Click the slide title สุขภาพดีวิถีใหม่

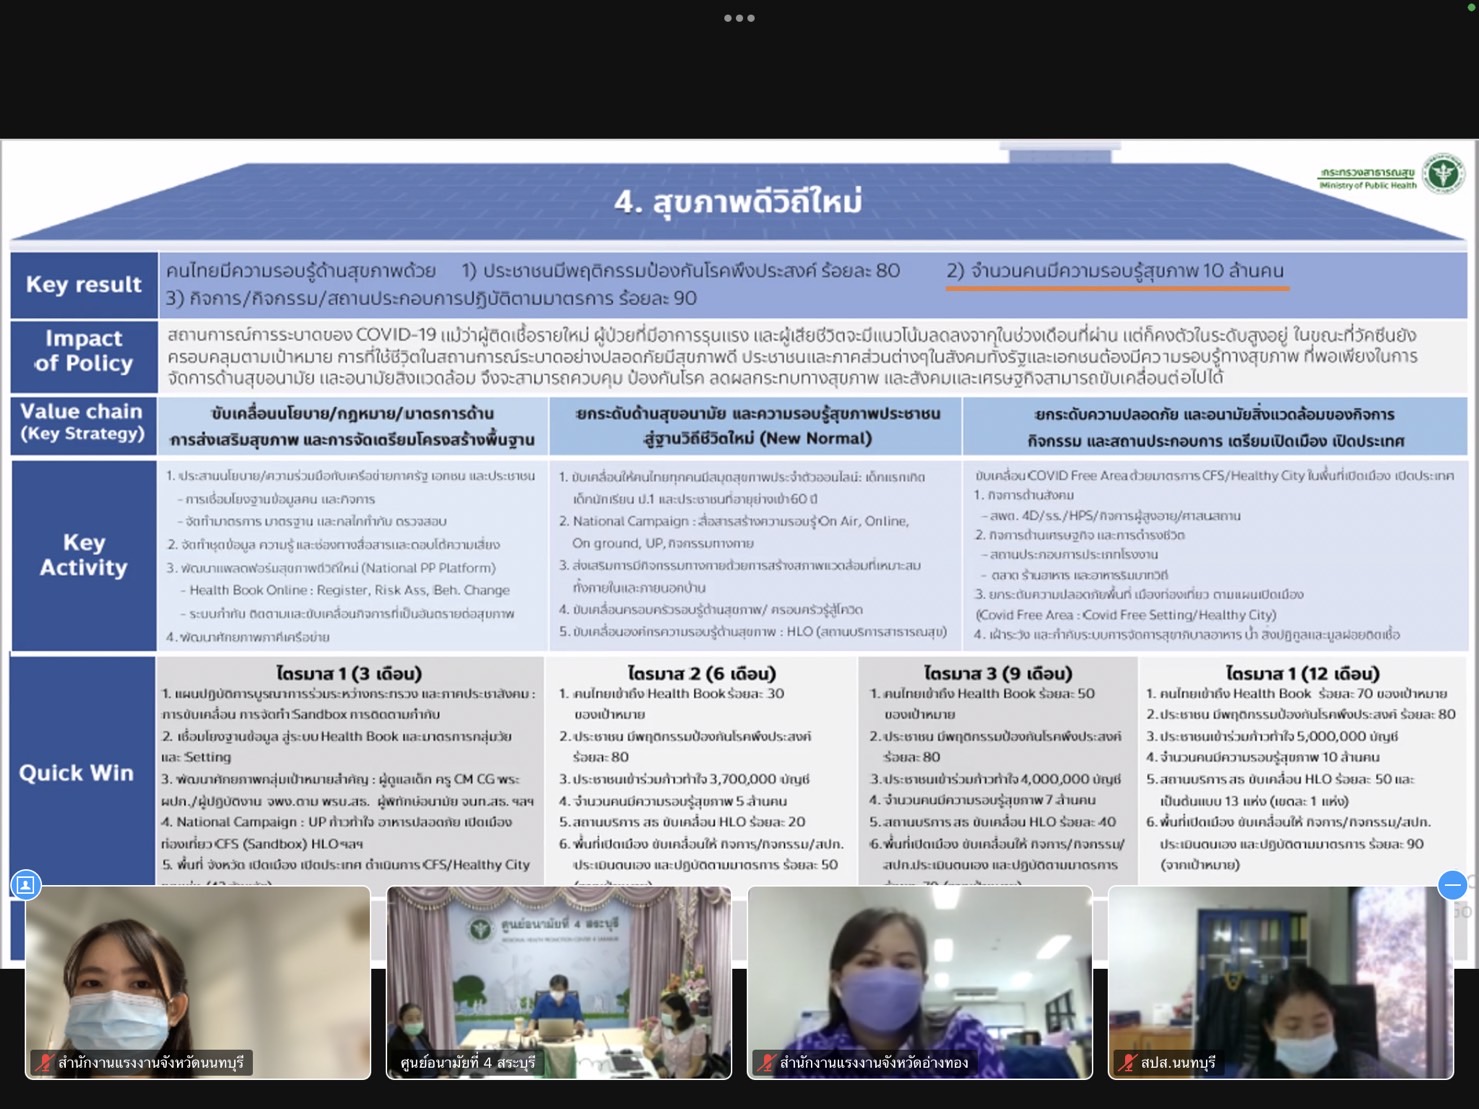[738, 202]
